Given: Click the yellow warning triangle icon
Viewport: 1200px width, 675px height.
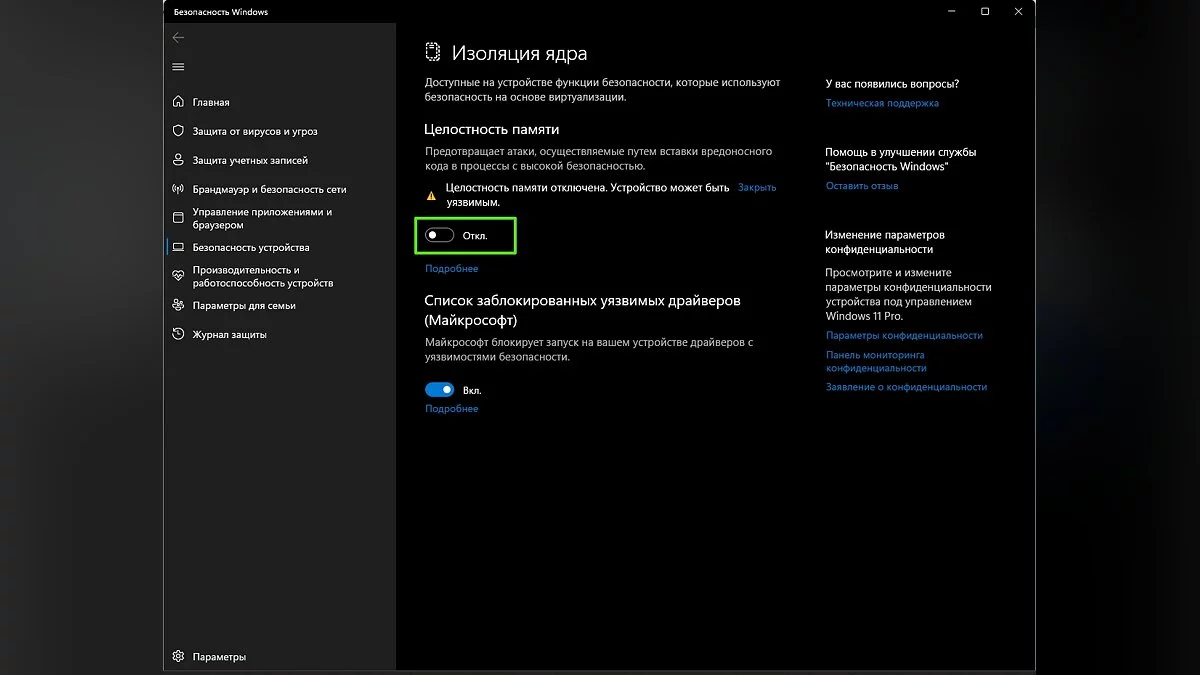Looking at the screenshot, I should [431, 196].
